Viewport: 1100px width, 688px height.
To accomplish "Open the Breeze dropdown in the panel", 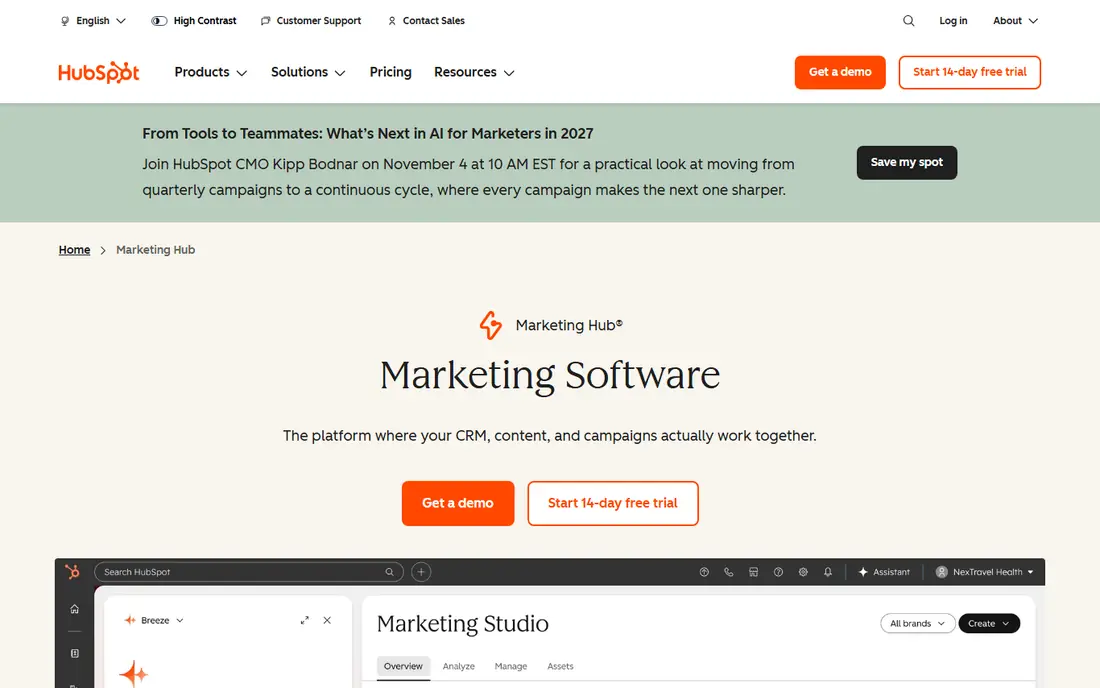I will (x=154, y=620).
